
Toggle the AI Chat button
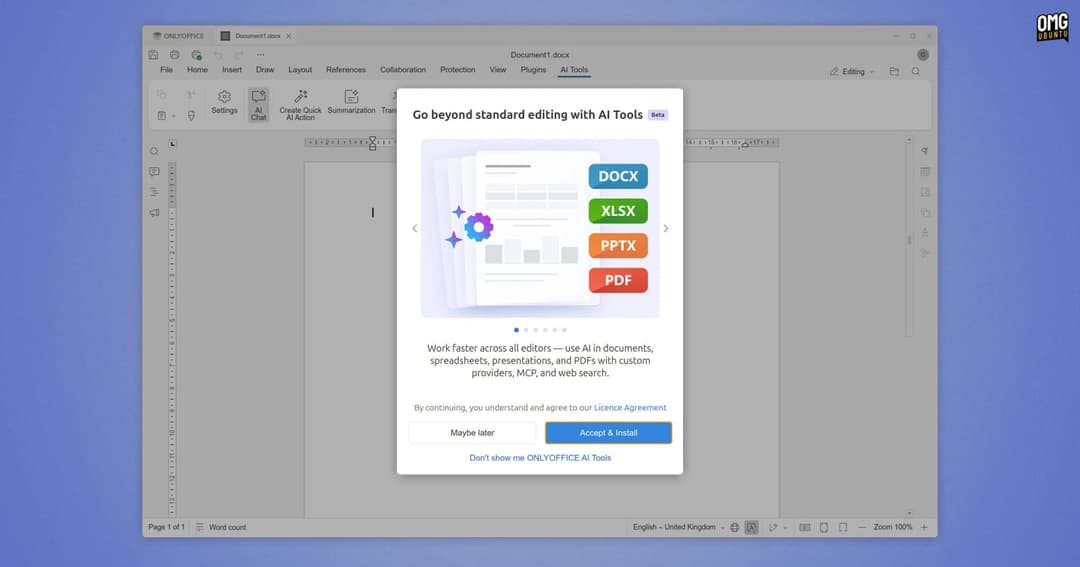coord(258,105)
